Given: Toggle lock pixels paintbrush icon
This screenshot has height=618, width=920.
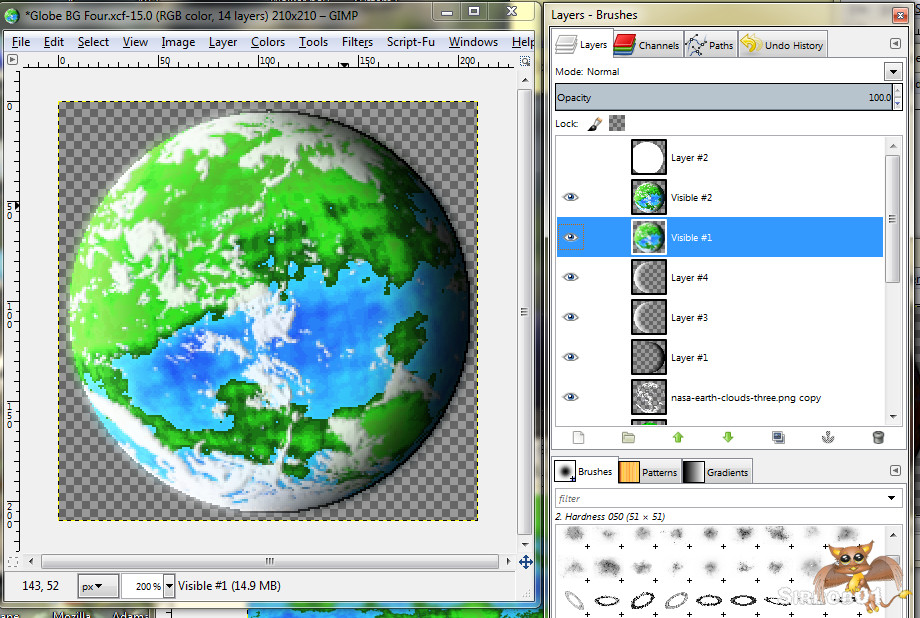Looking at the screenshot, I should pyautogui.click(x=594, y=124).
